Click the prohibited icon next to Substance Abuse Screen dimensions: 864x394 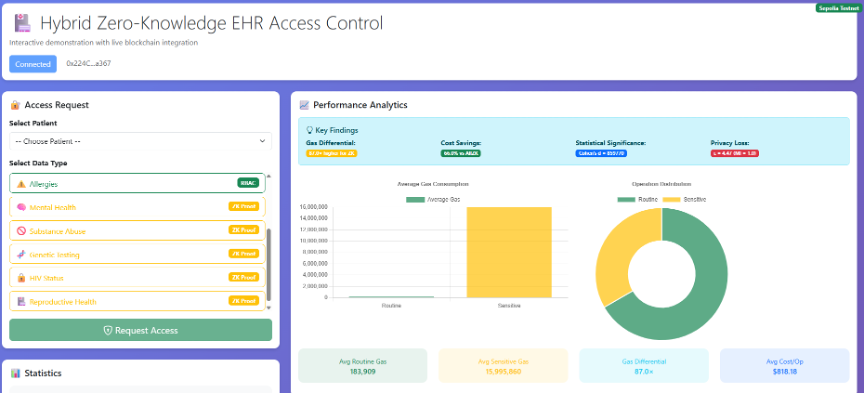21,231
